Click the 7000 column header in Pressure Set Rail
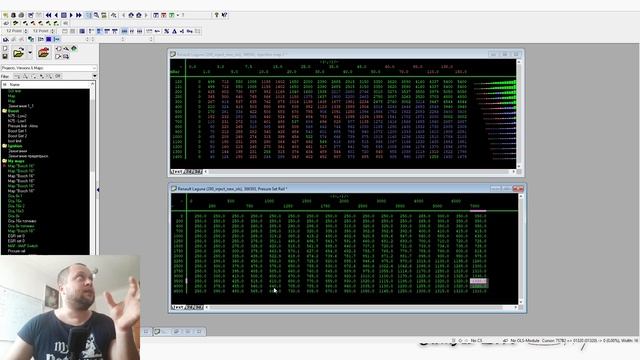This screenshot has width=640, height=360. pos(474,206)
